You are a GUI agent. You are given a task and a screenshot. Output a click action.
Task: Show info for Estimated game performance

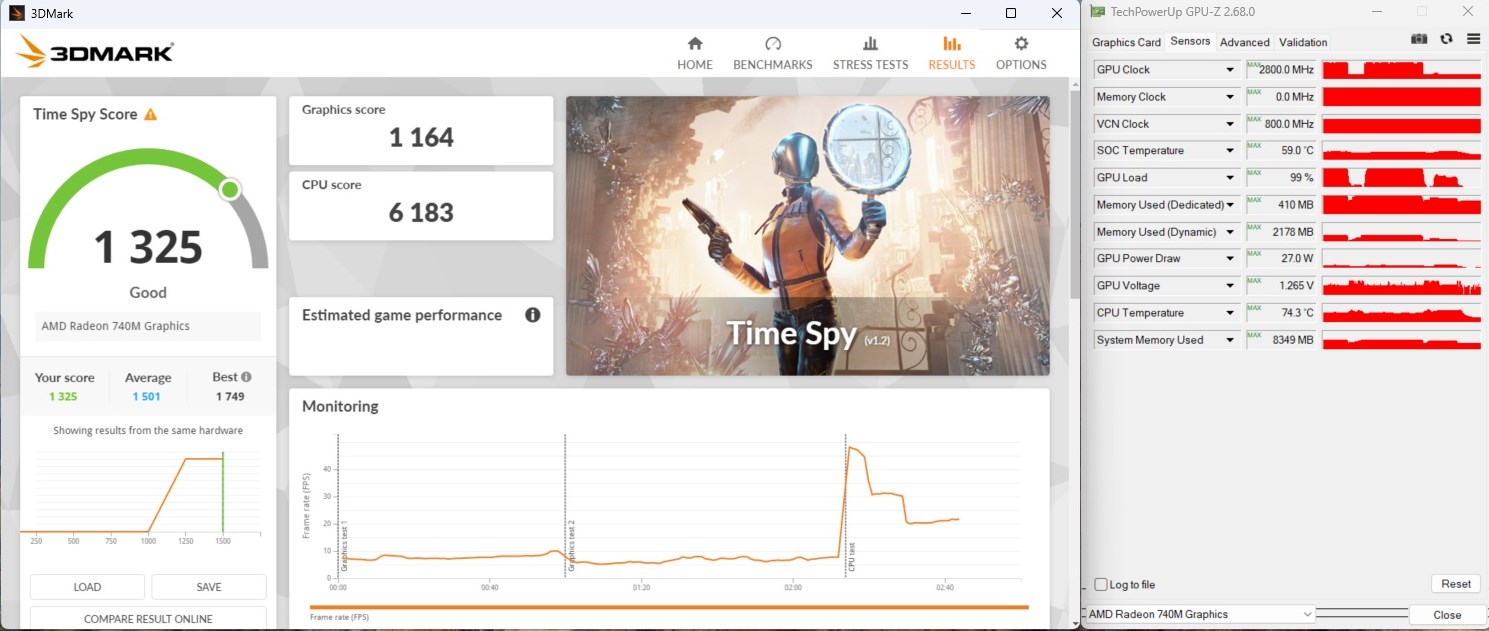pyautogui.click(x=533, y=315)
